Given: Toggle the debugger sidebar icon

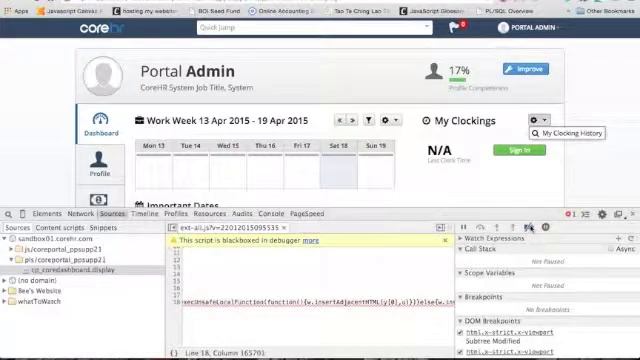Looking at the screenshot, I should (440, 228).
